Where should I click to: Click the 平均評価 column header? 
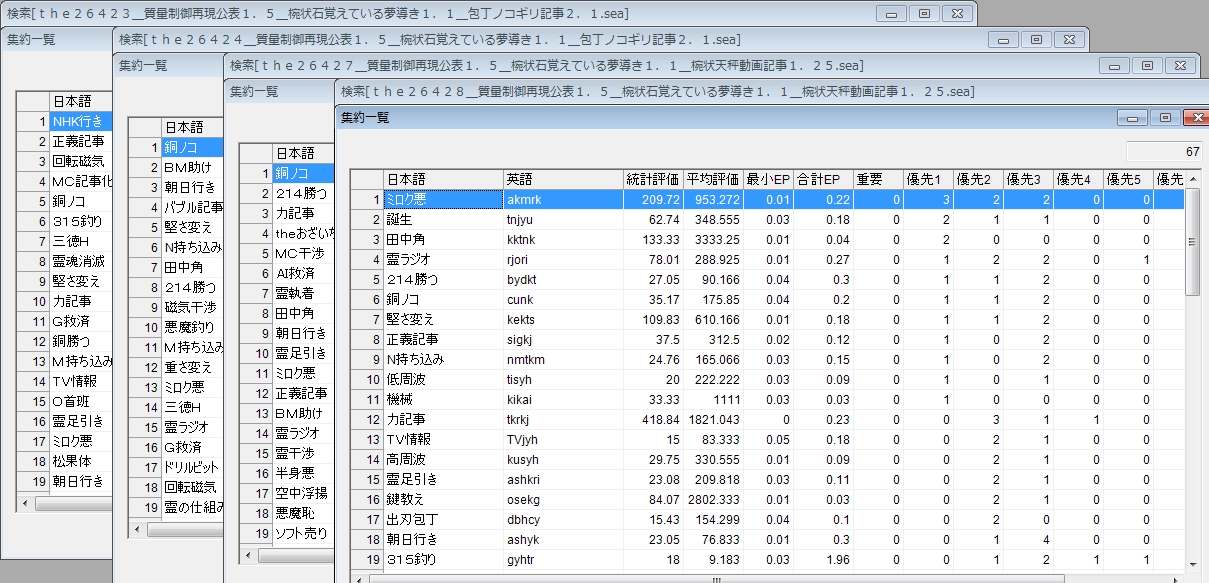712,179
